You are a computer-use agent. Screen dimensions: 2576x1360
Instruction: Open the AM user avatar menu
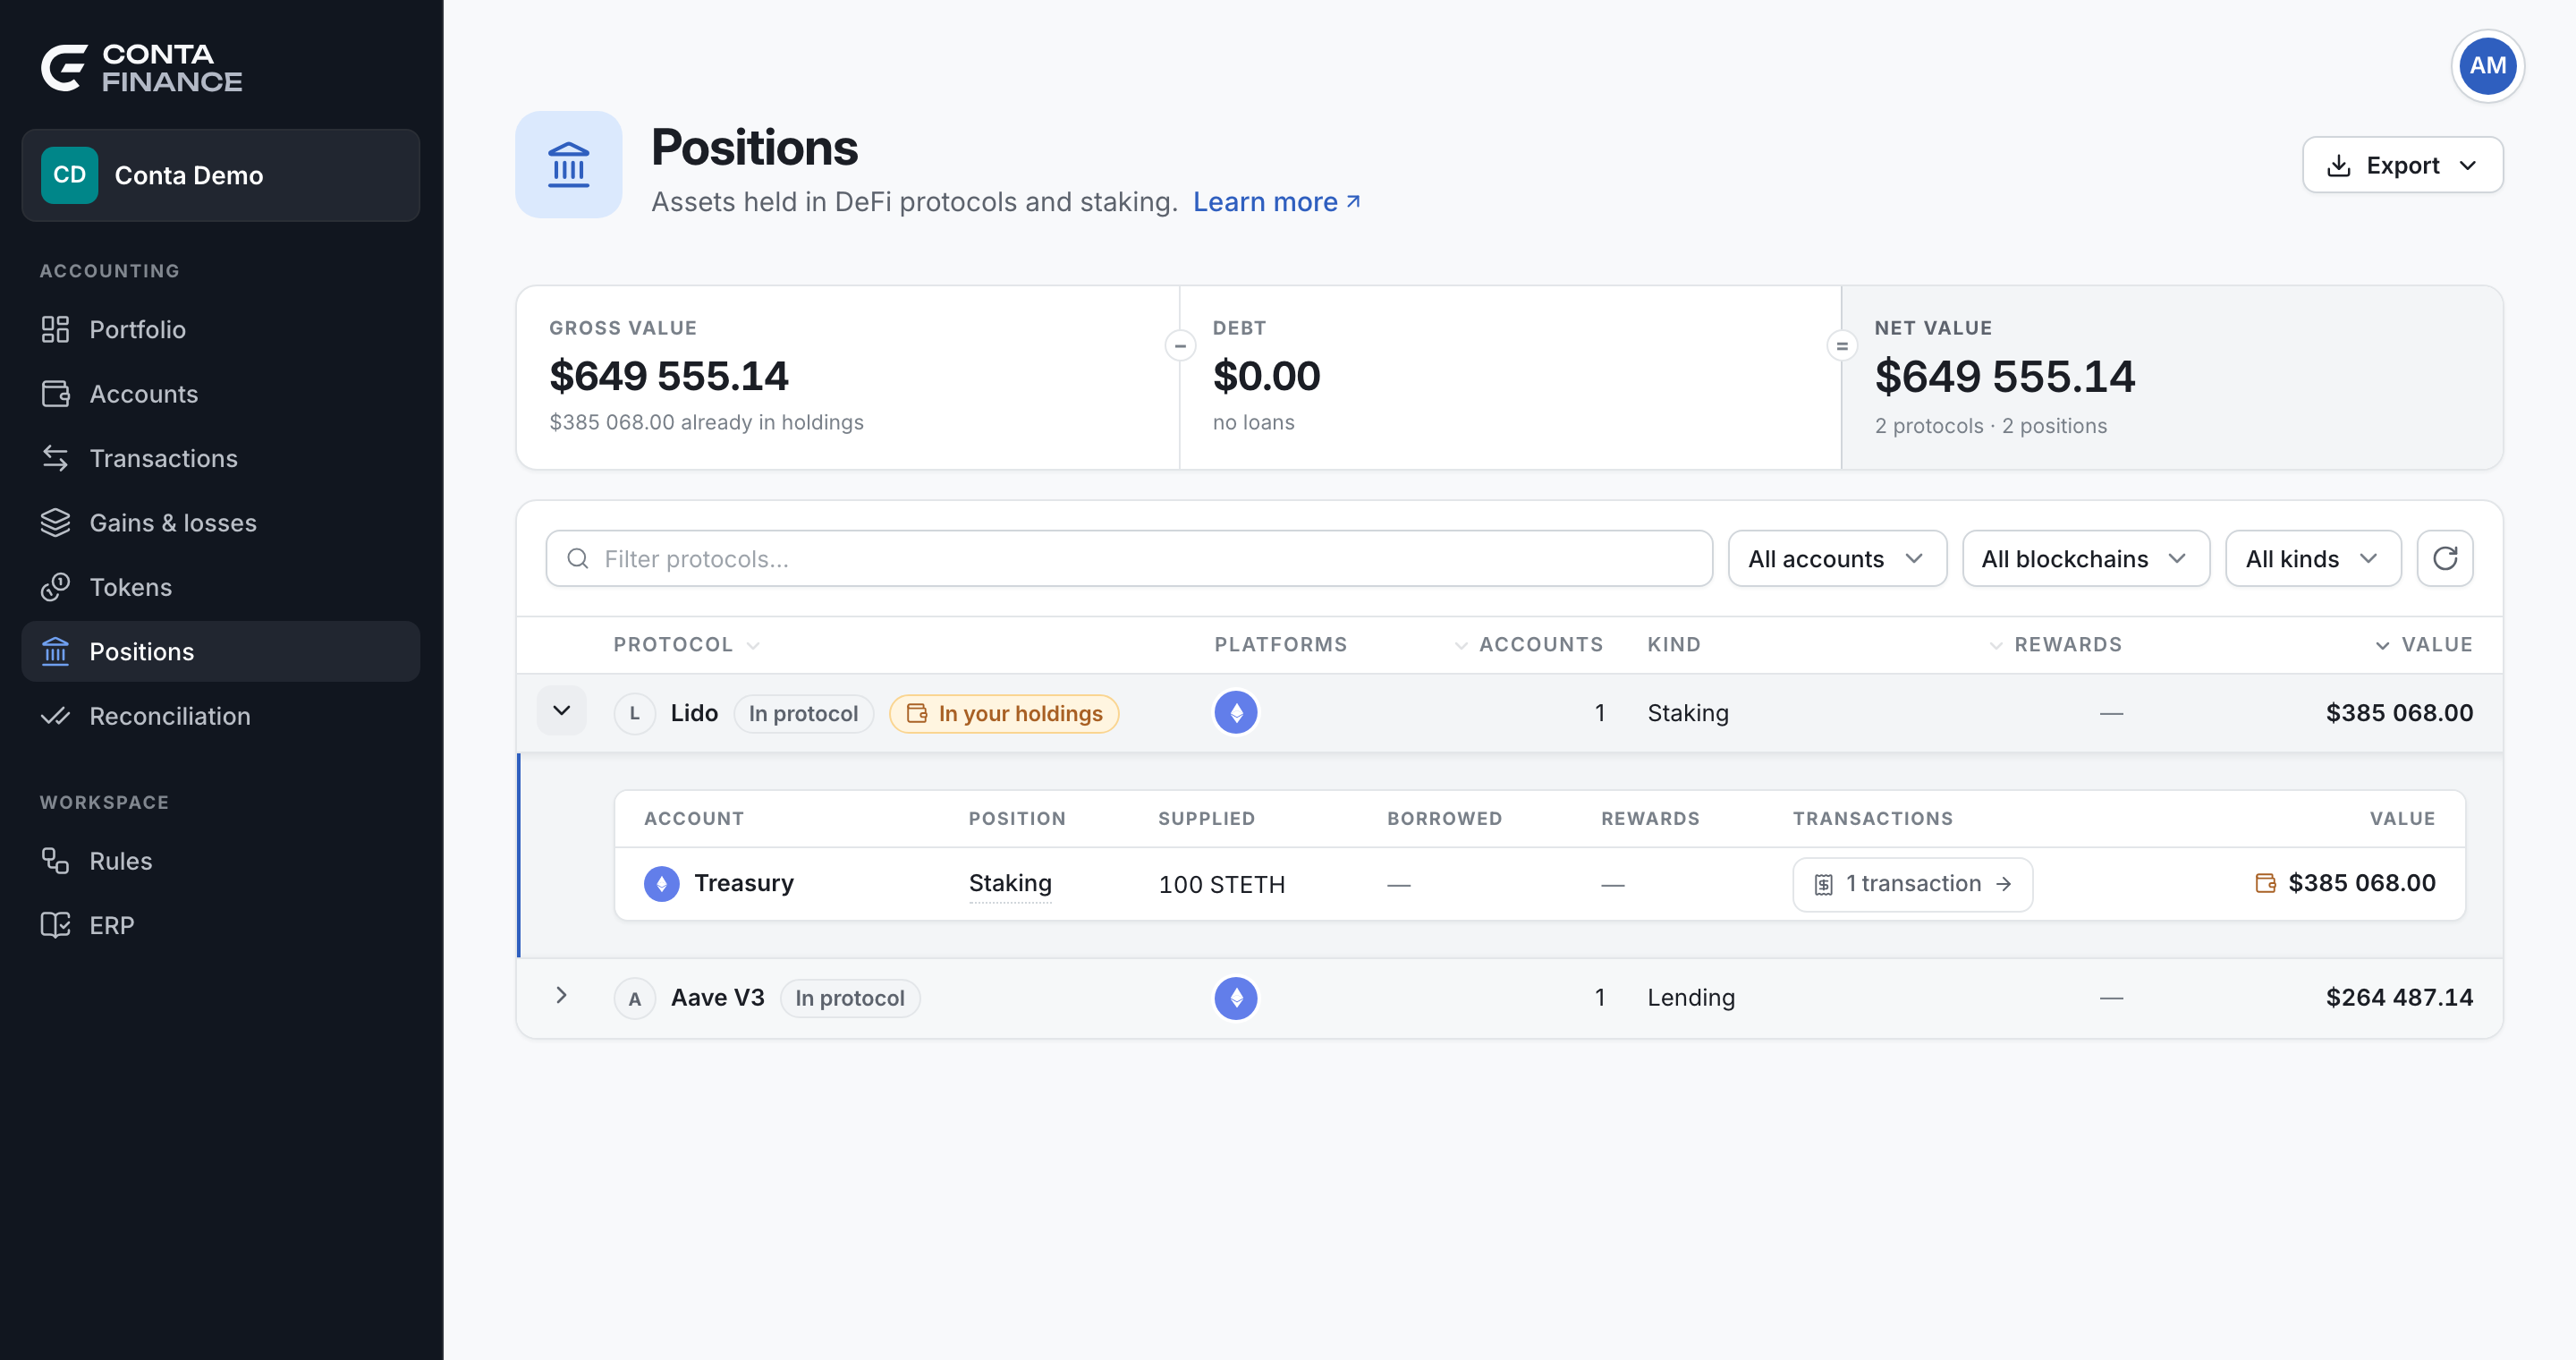pos(2487,66)
